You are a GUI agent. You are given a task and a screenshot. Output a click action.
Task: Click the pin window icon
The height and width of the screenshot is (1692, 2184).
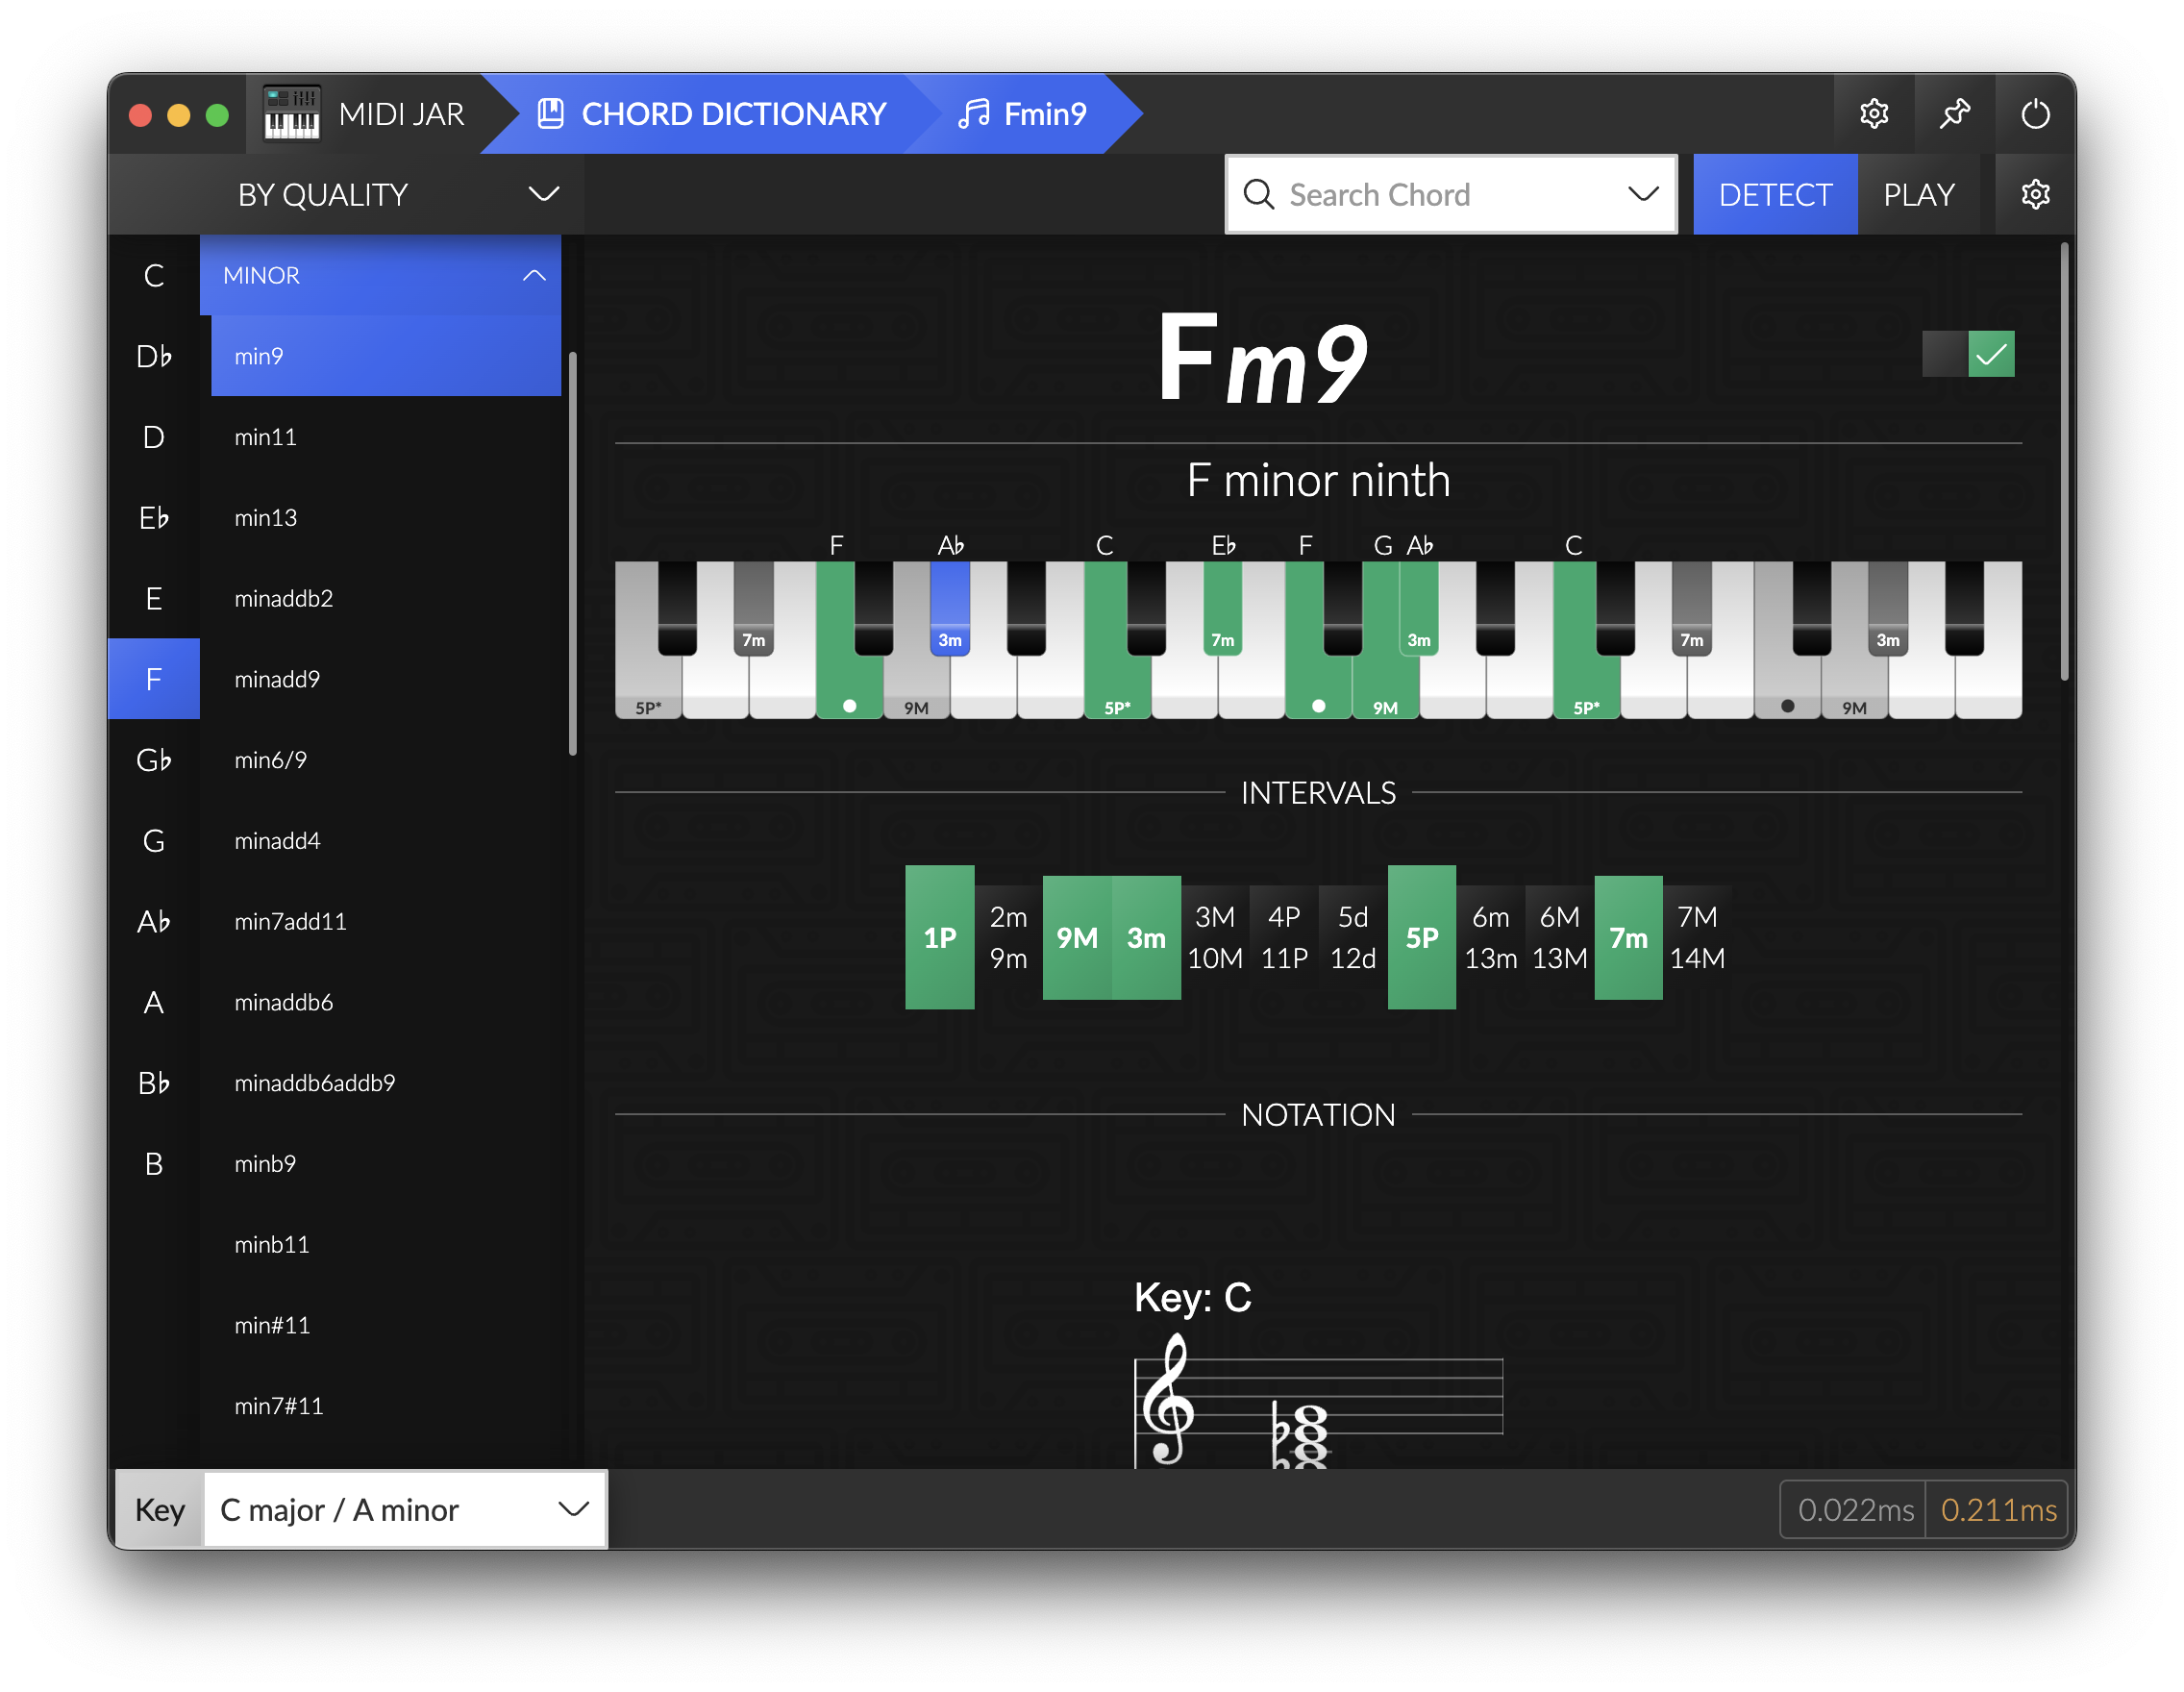[x=1954, y=114]
